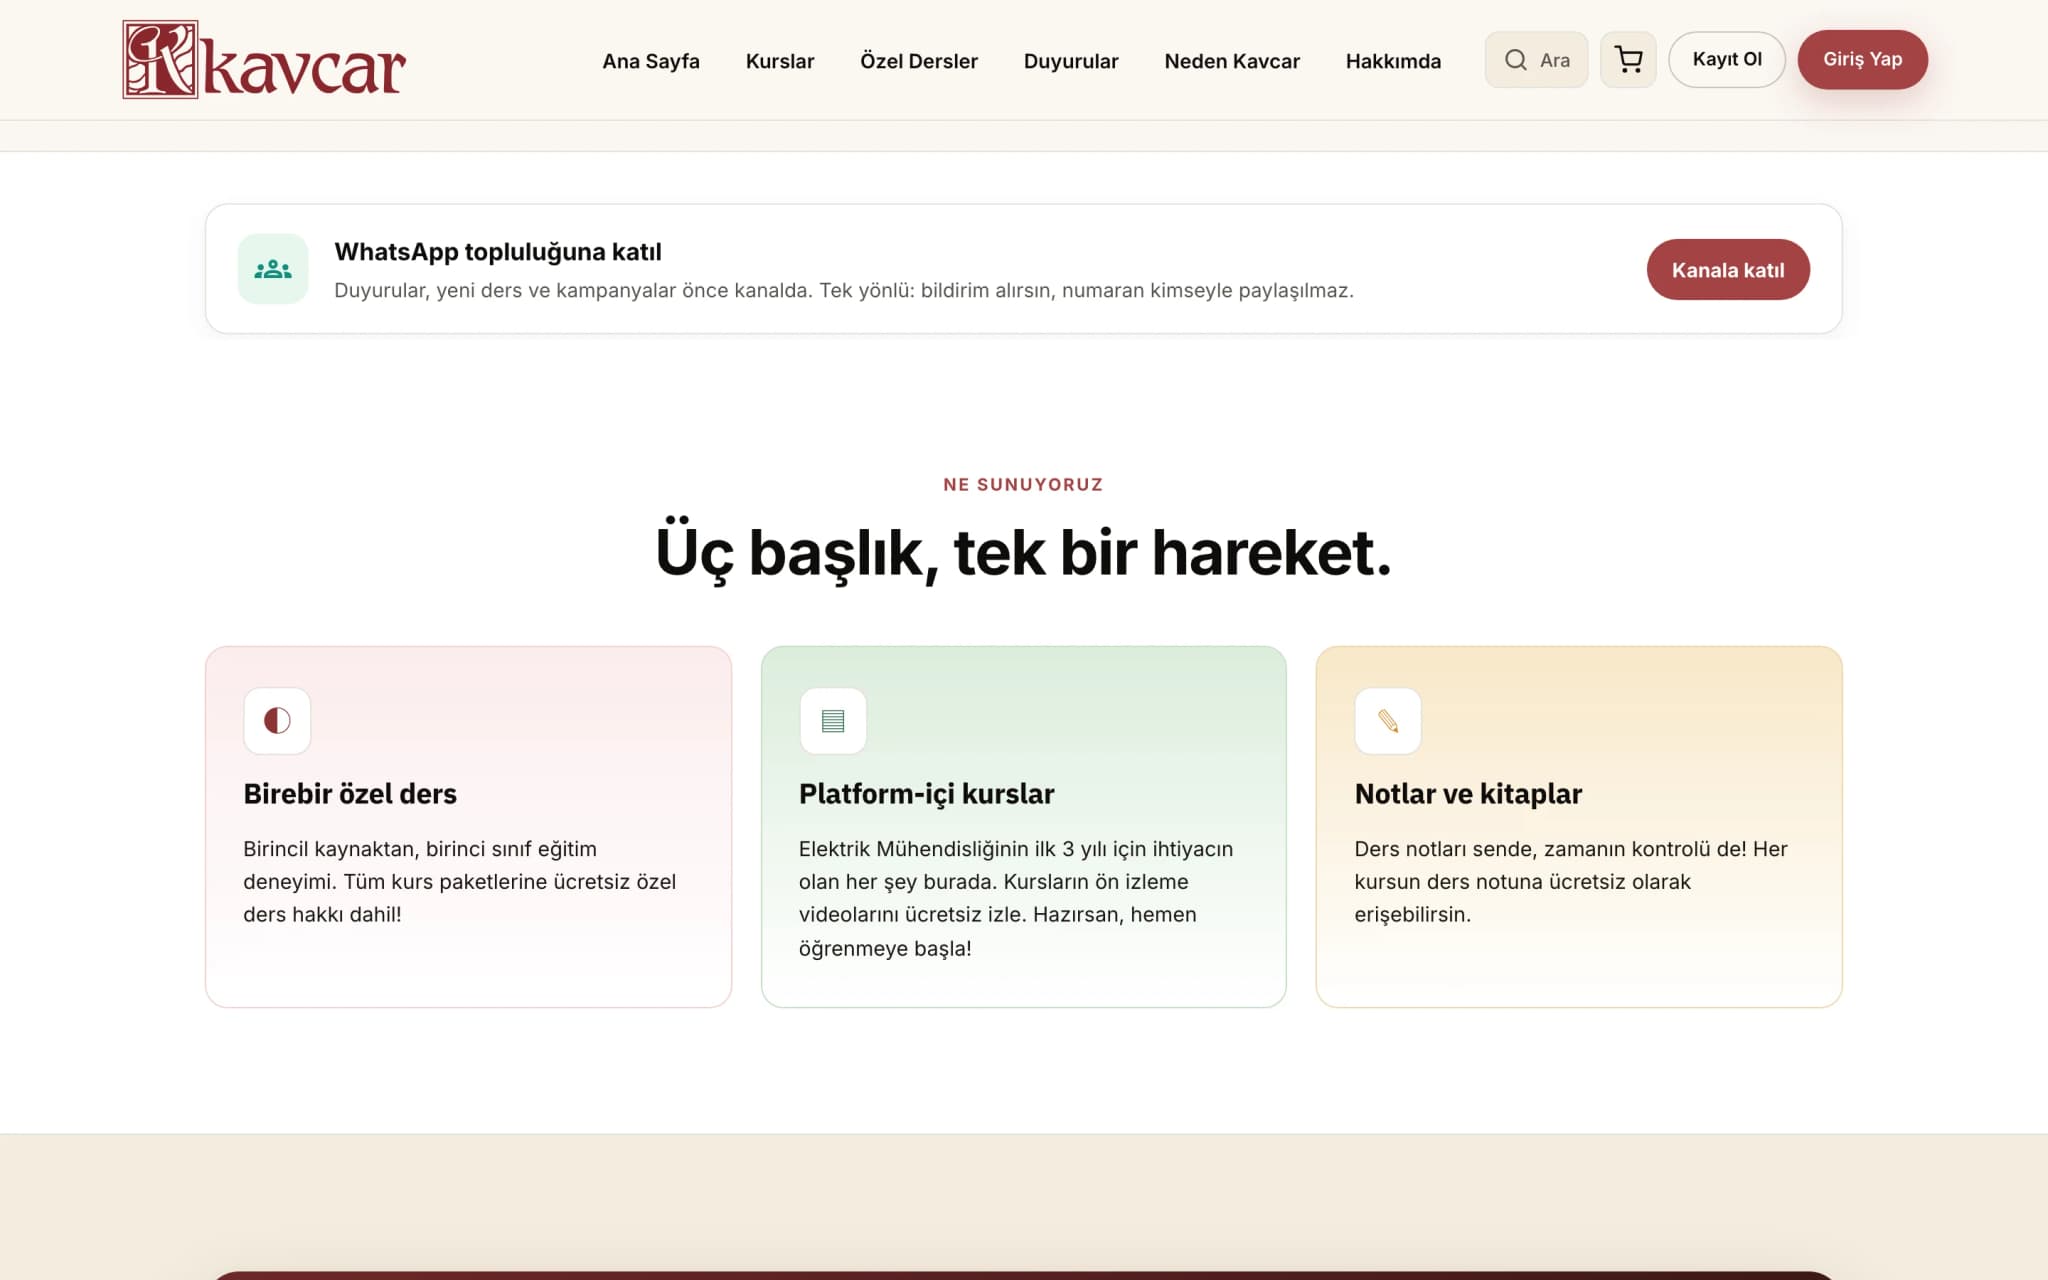Click the WhatsApp topluluğuna katıl heading
Image resolution: width=2048 pixels, height=1280 pixels.
coord(498,252)
